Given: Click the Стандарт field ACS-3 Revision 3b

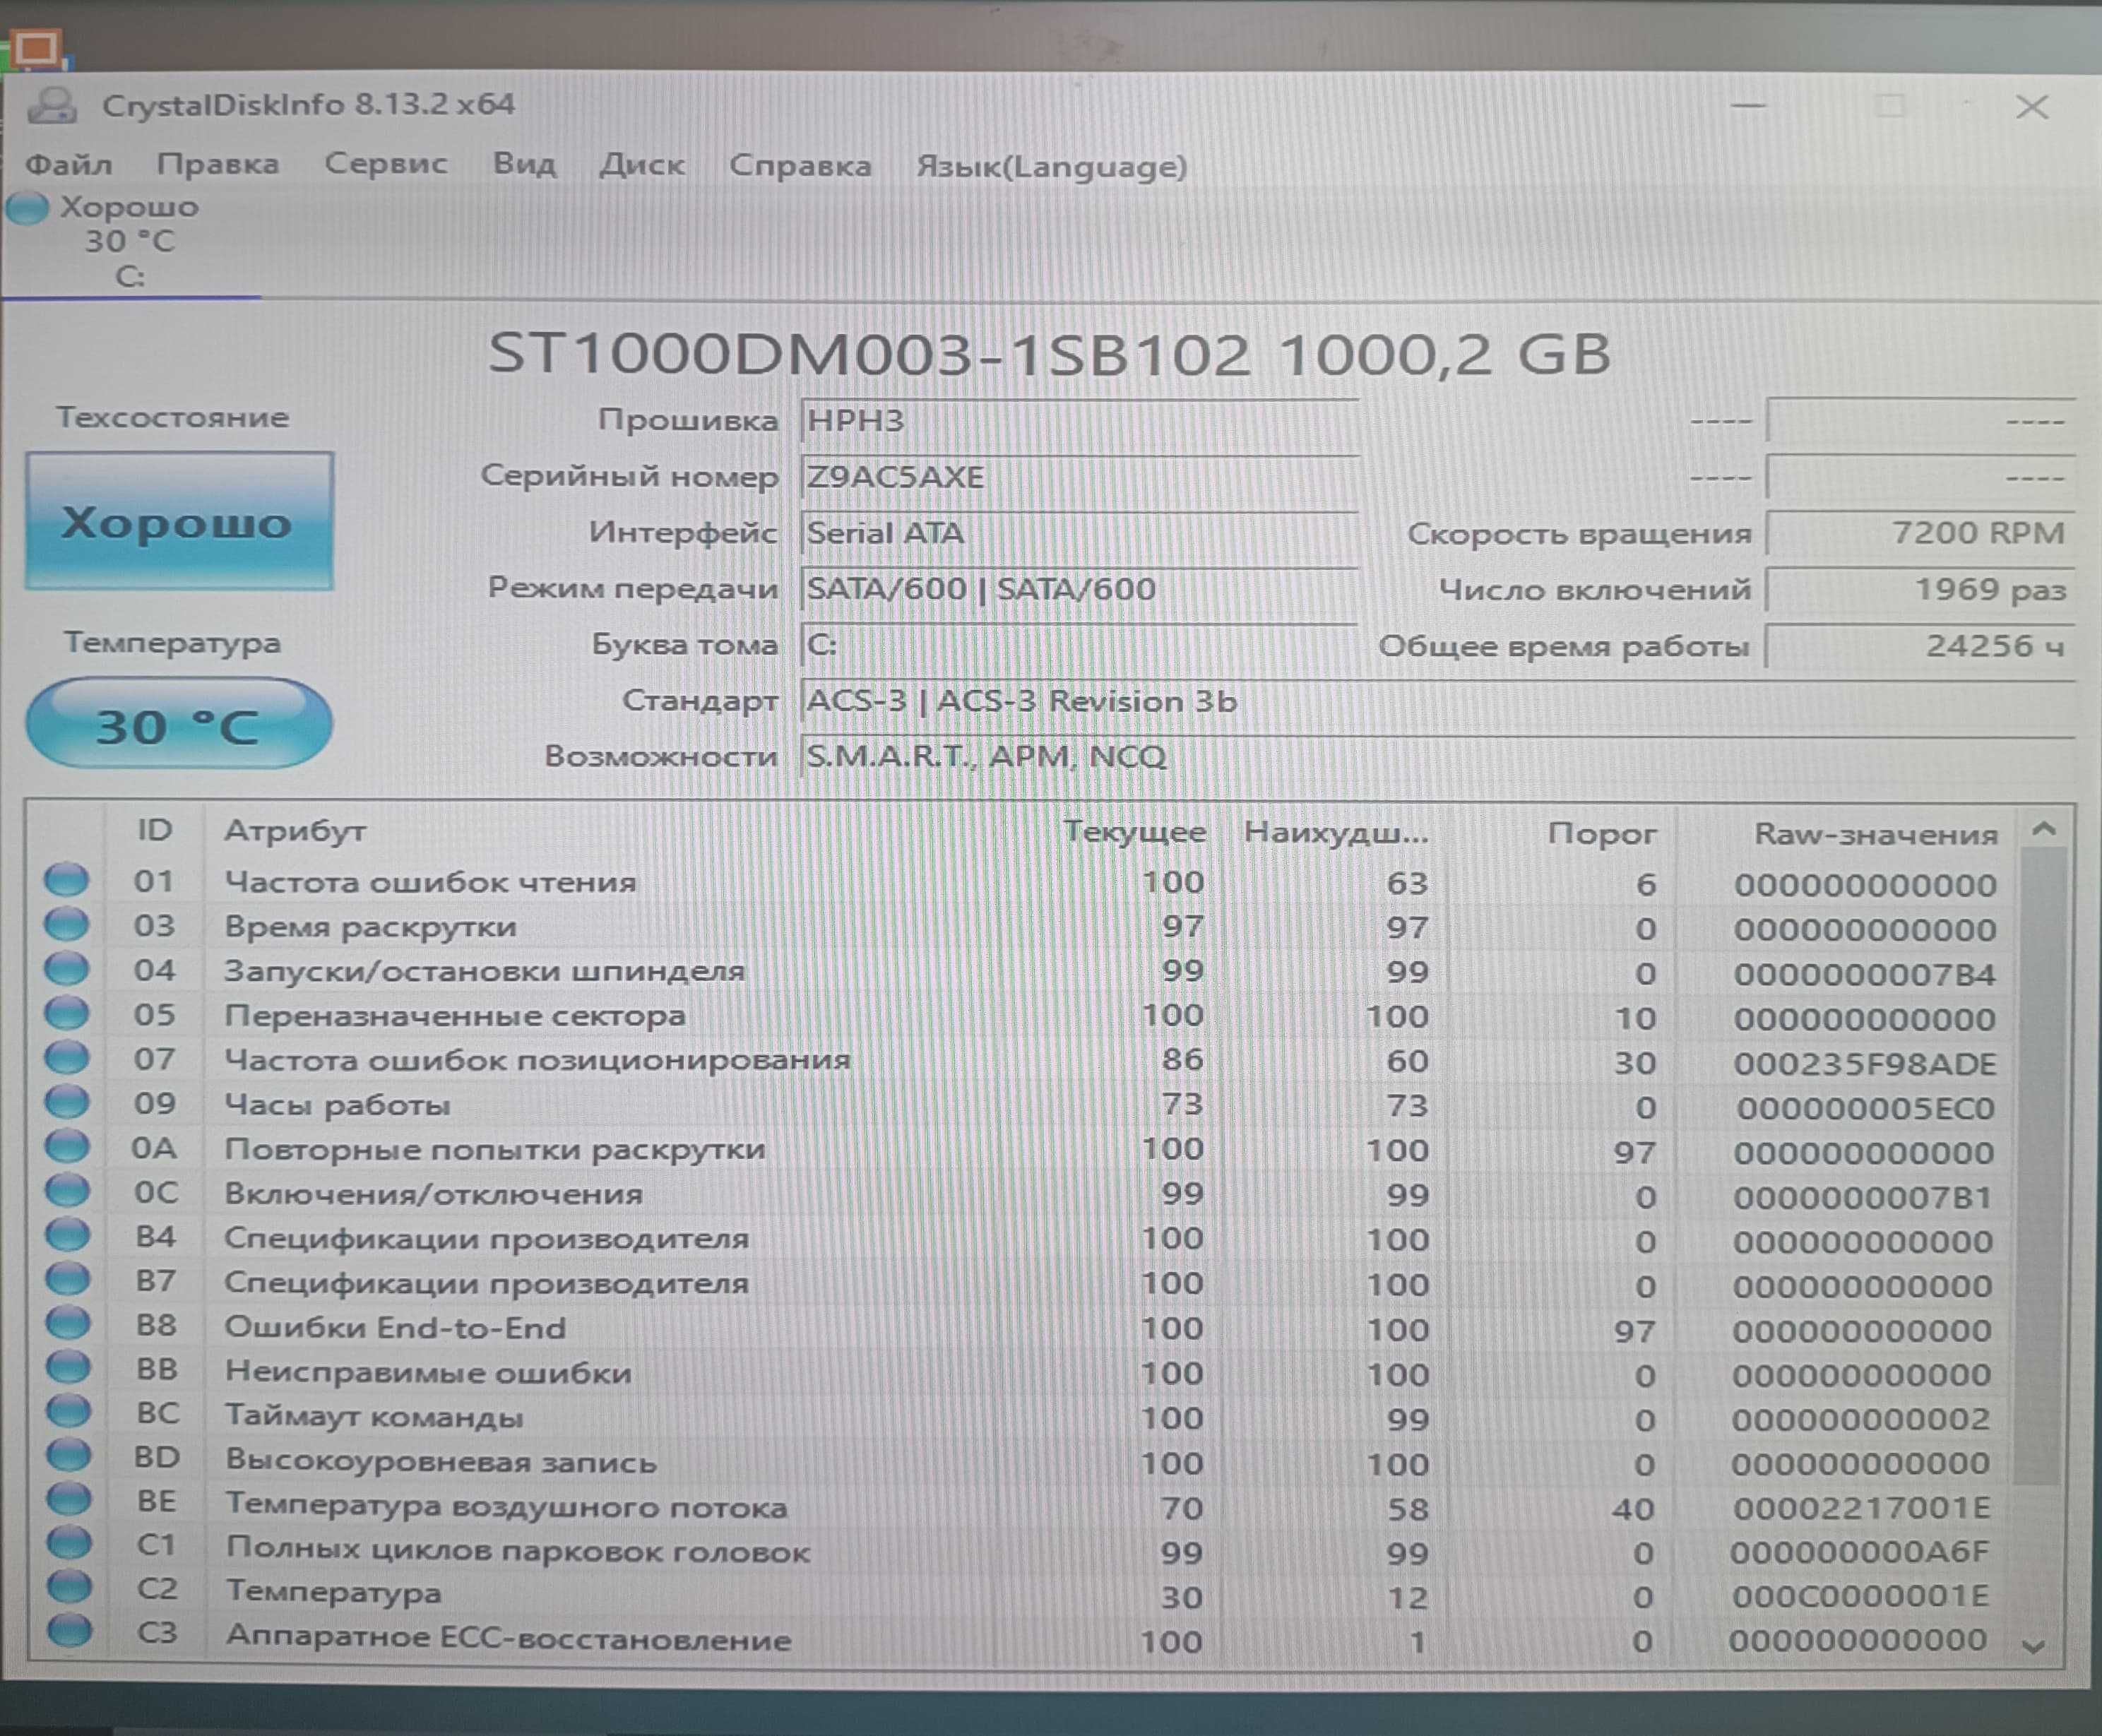Looking at the screenshot, I should click(1438, 702).
